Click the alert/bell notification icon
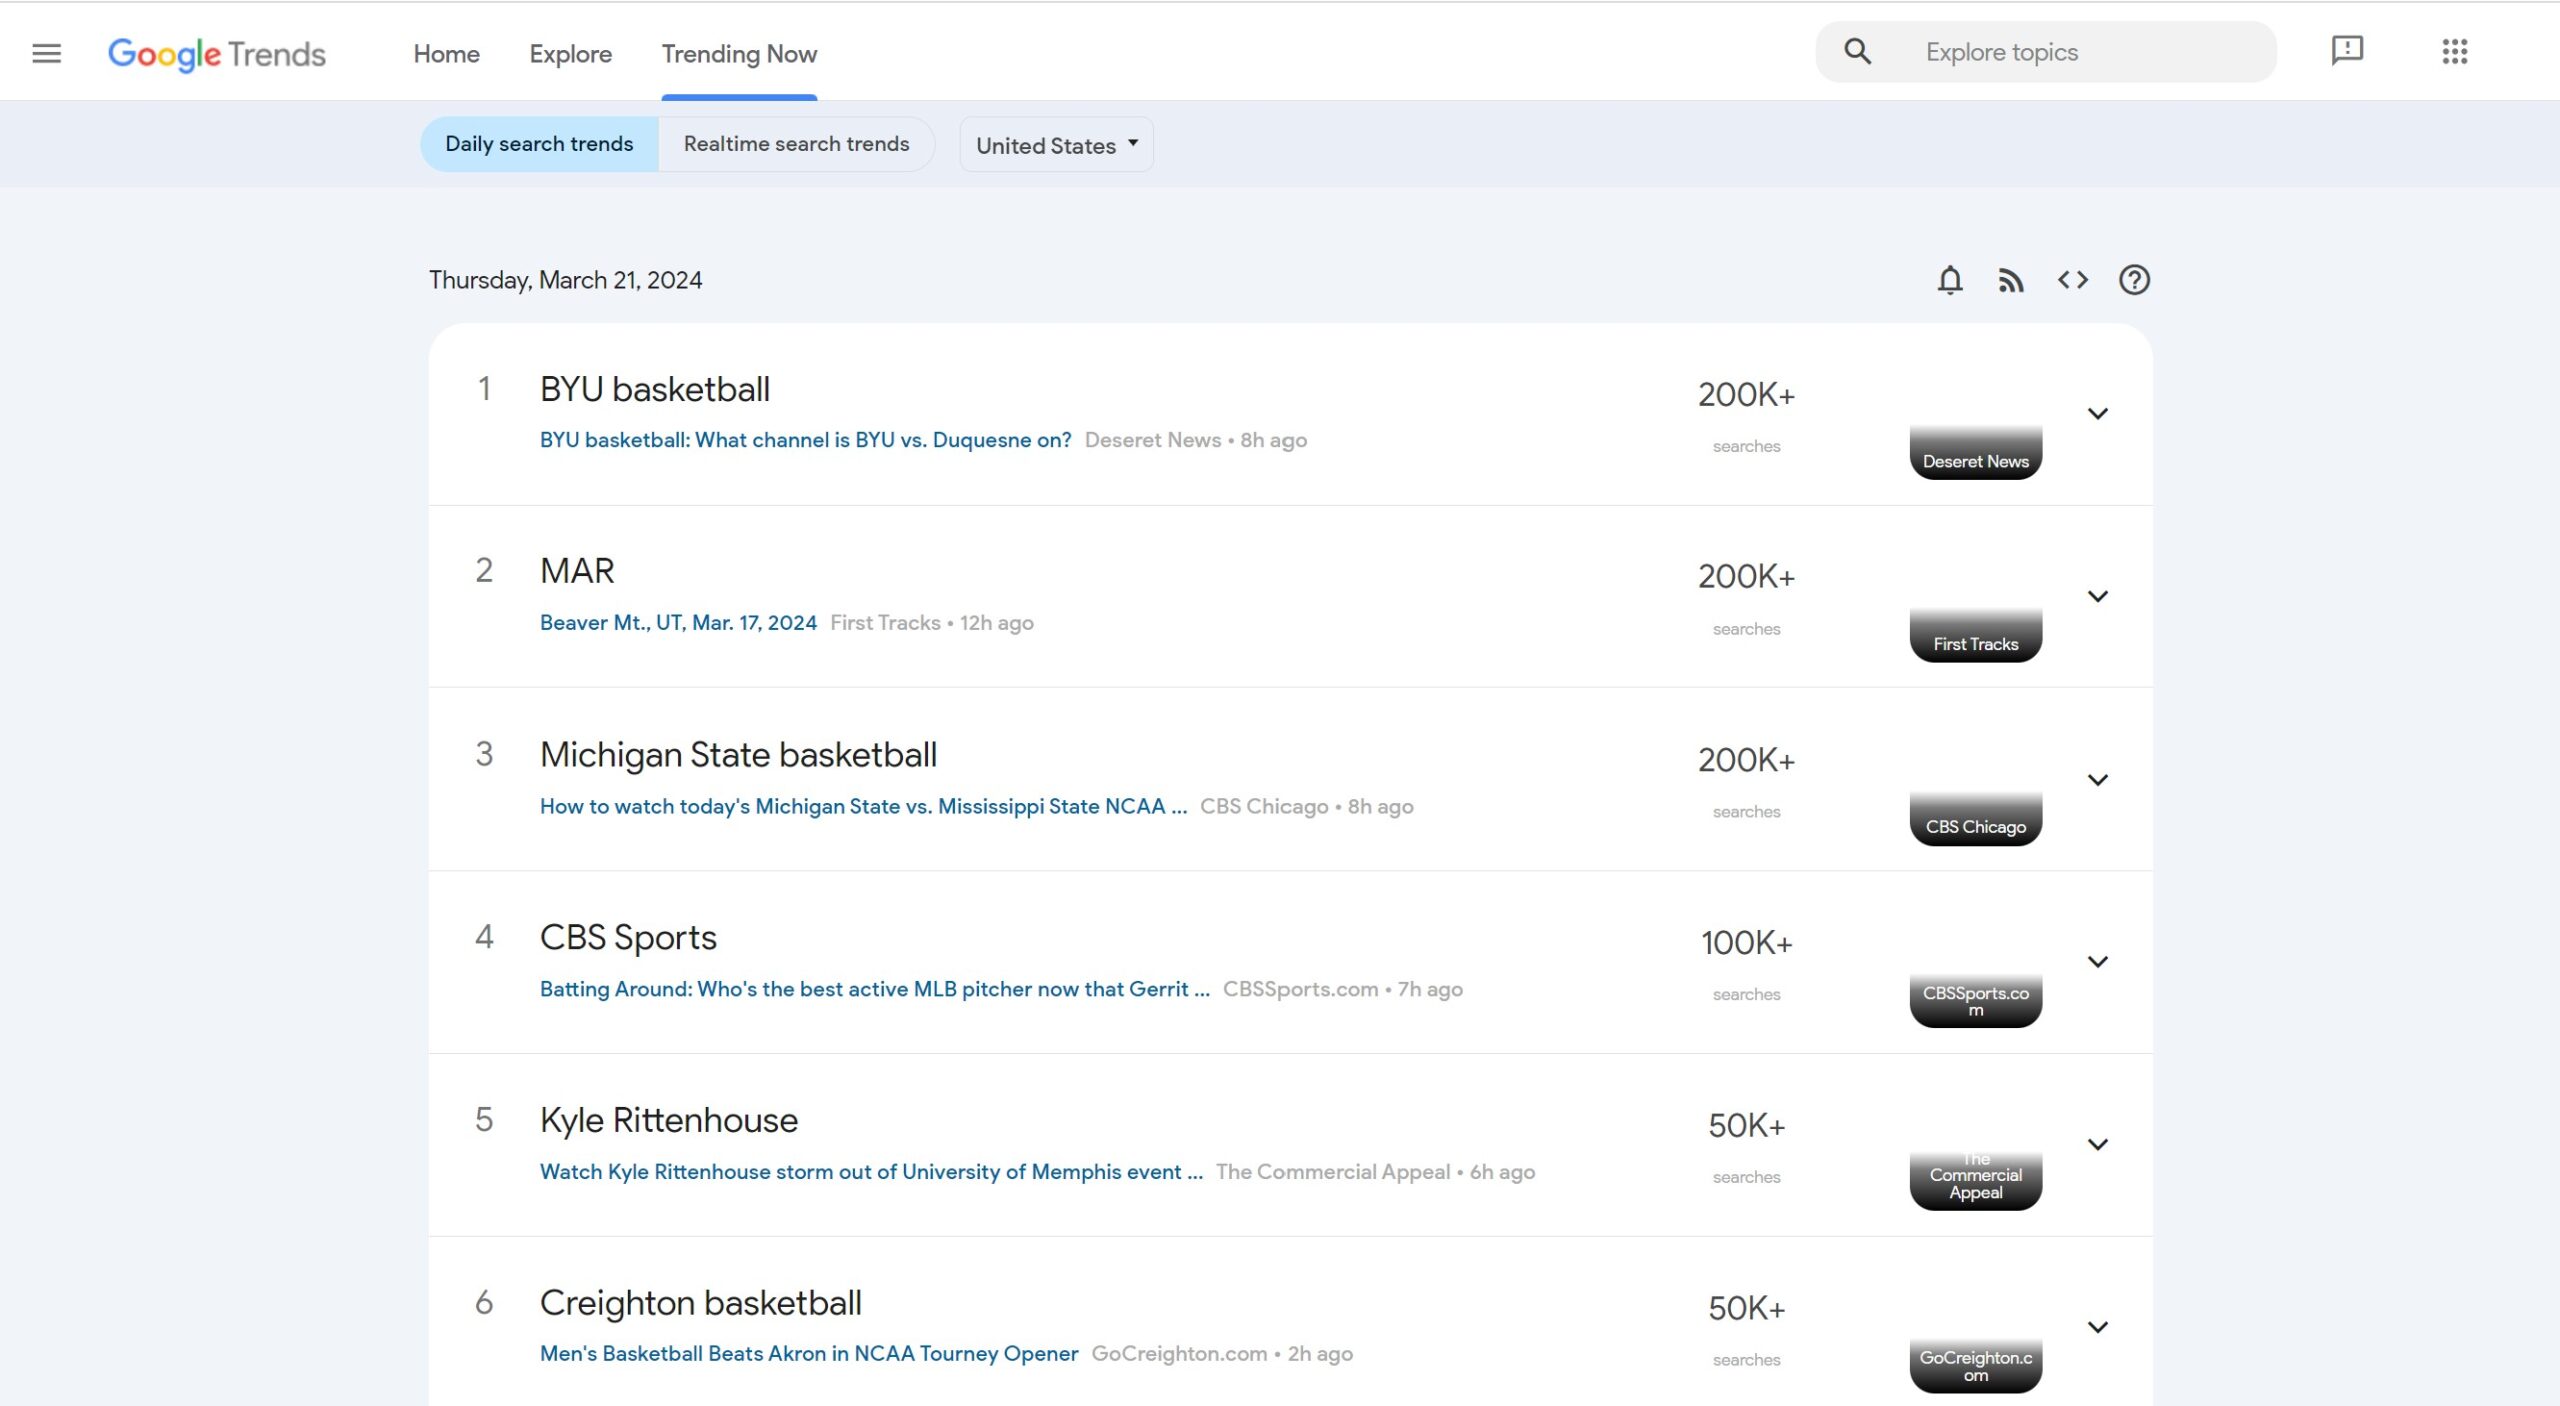This screenshot has width=2560, height=1406. point(1951,279)
